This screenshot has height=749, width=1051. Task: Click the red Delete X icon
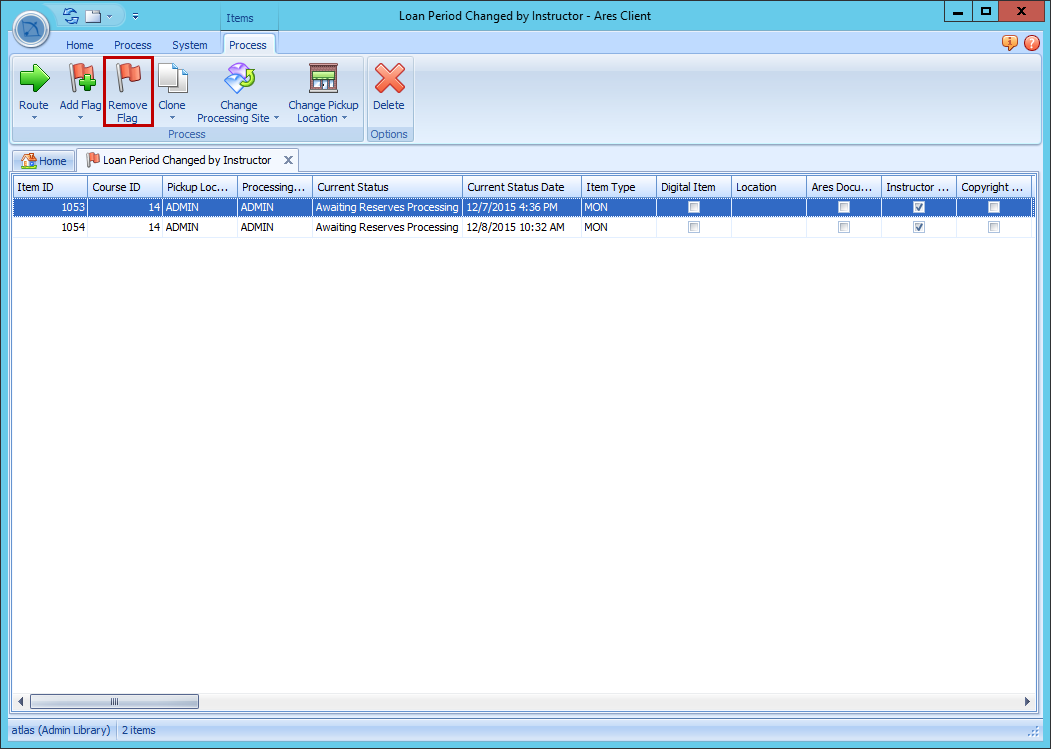[389, 79]
